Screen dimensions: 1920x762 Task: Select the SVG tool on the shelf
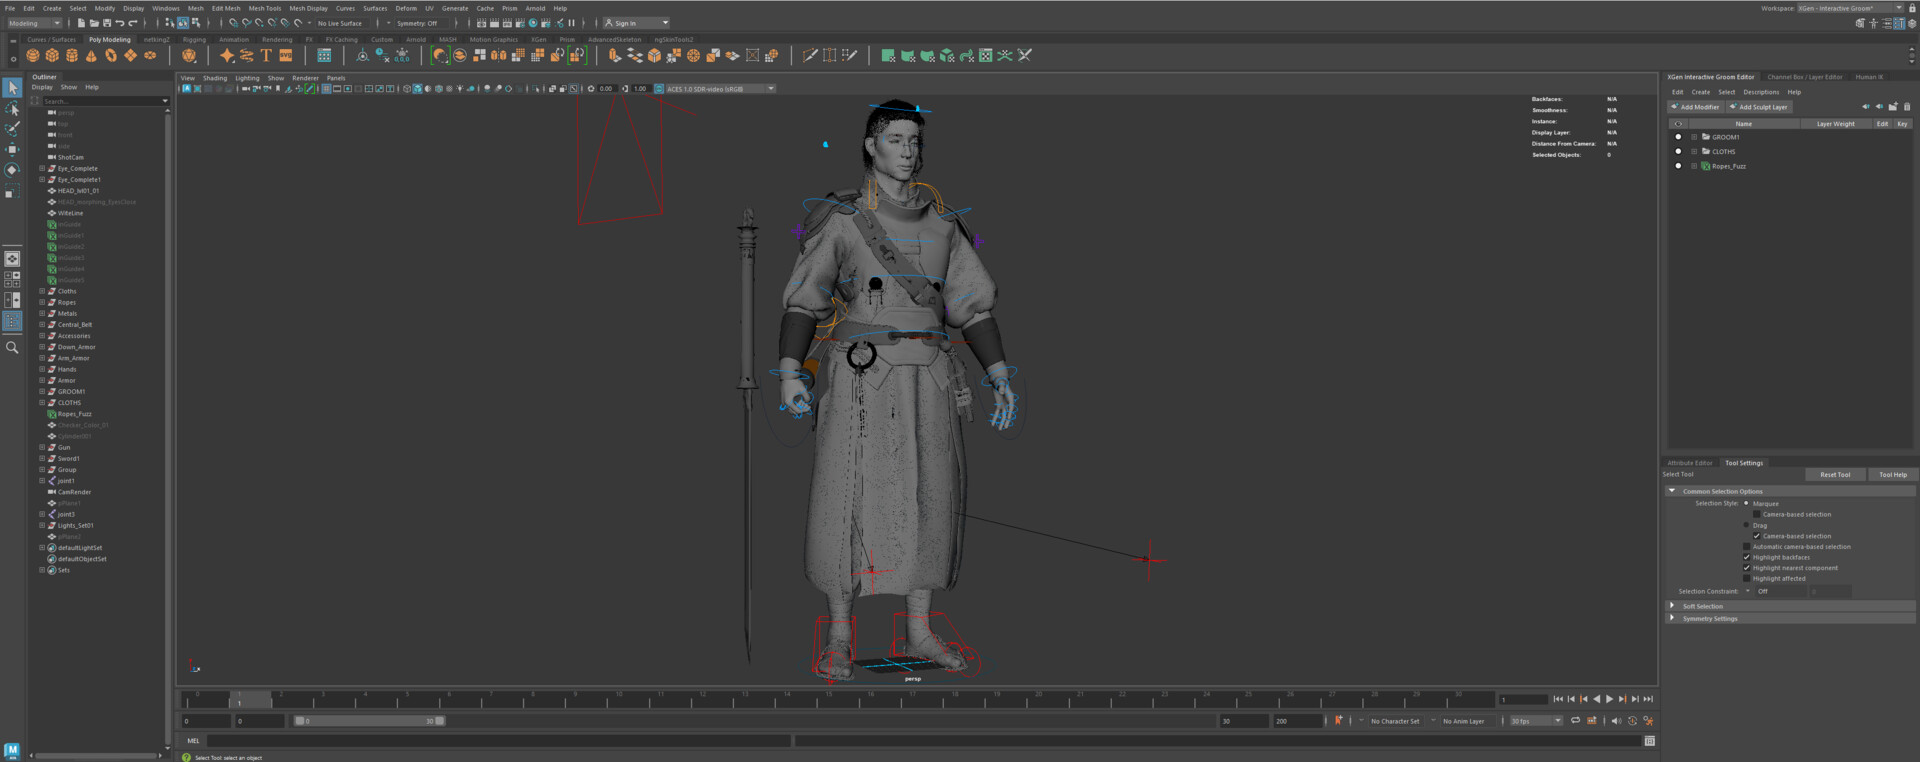pyautogui.click(x=286, y=56)
